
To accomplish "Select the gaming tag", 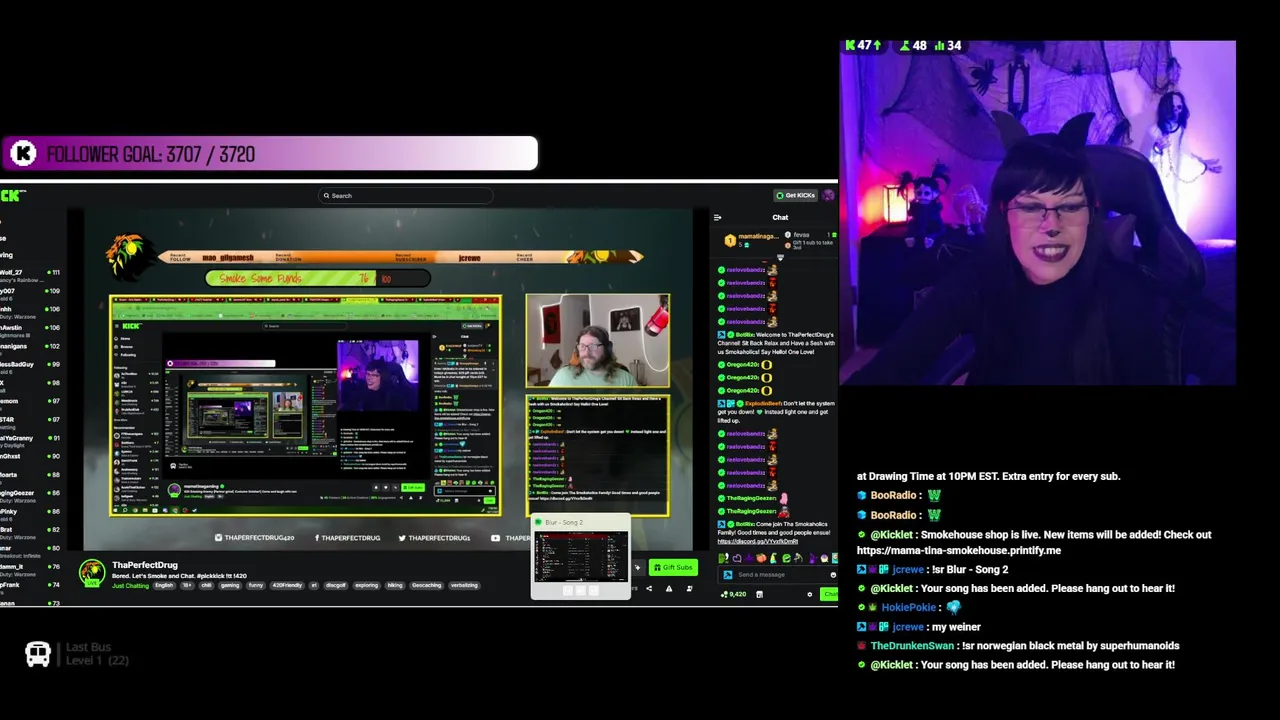I will click(230, 586).
